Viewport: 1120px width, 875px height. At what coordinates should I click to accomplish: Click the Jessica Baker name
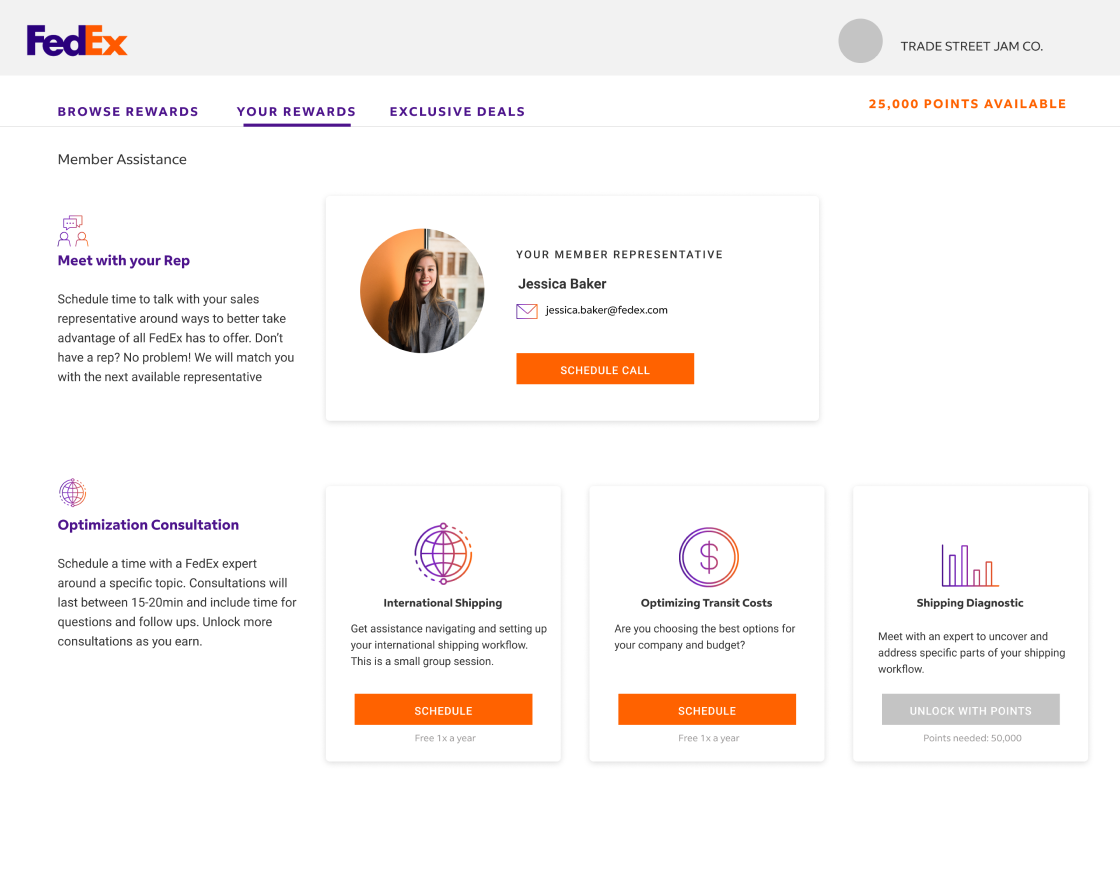pyautogui.click(x=562, y=284)
